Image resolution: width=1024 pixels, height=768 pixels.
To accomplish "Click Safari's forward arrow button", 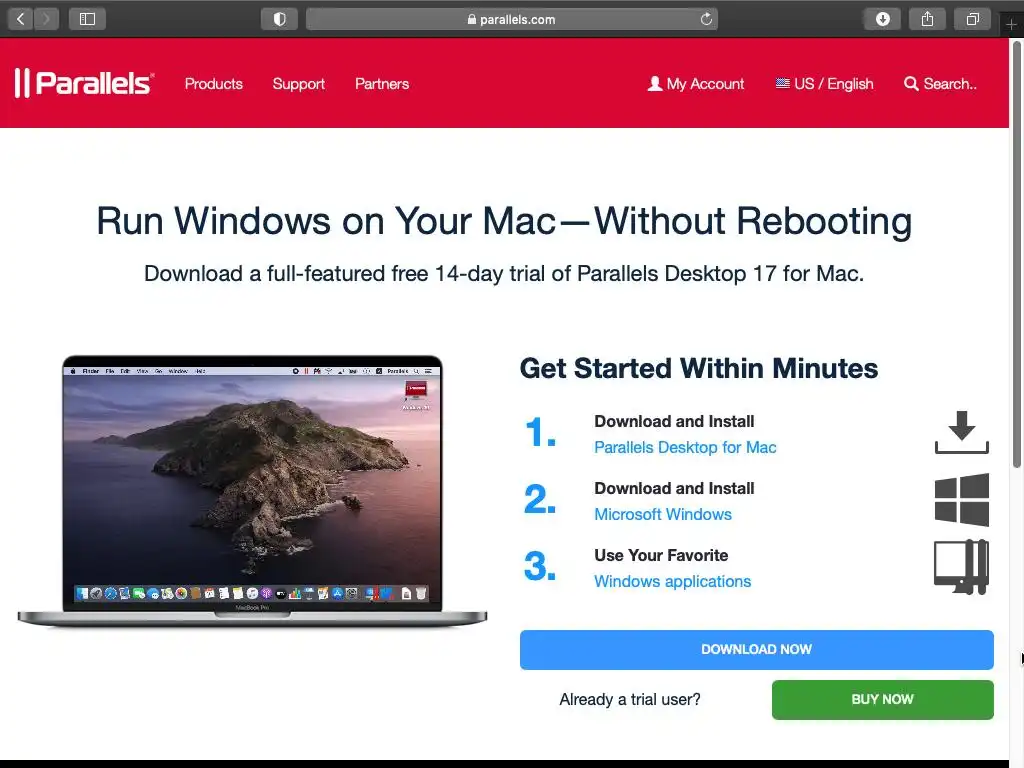I will pyautogui.click(x=46, y=19).
